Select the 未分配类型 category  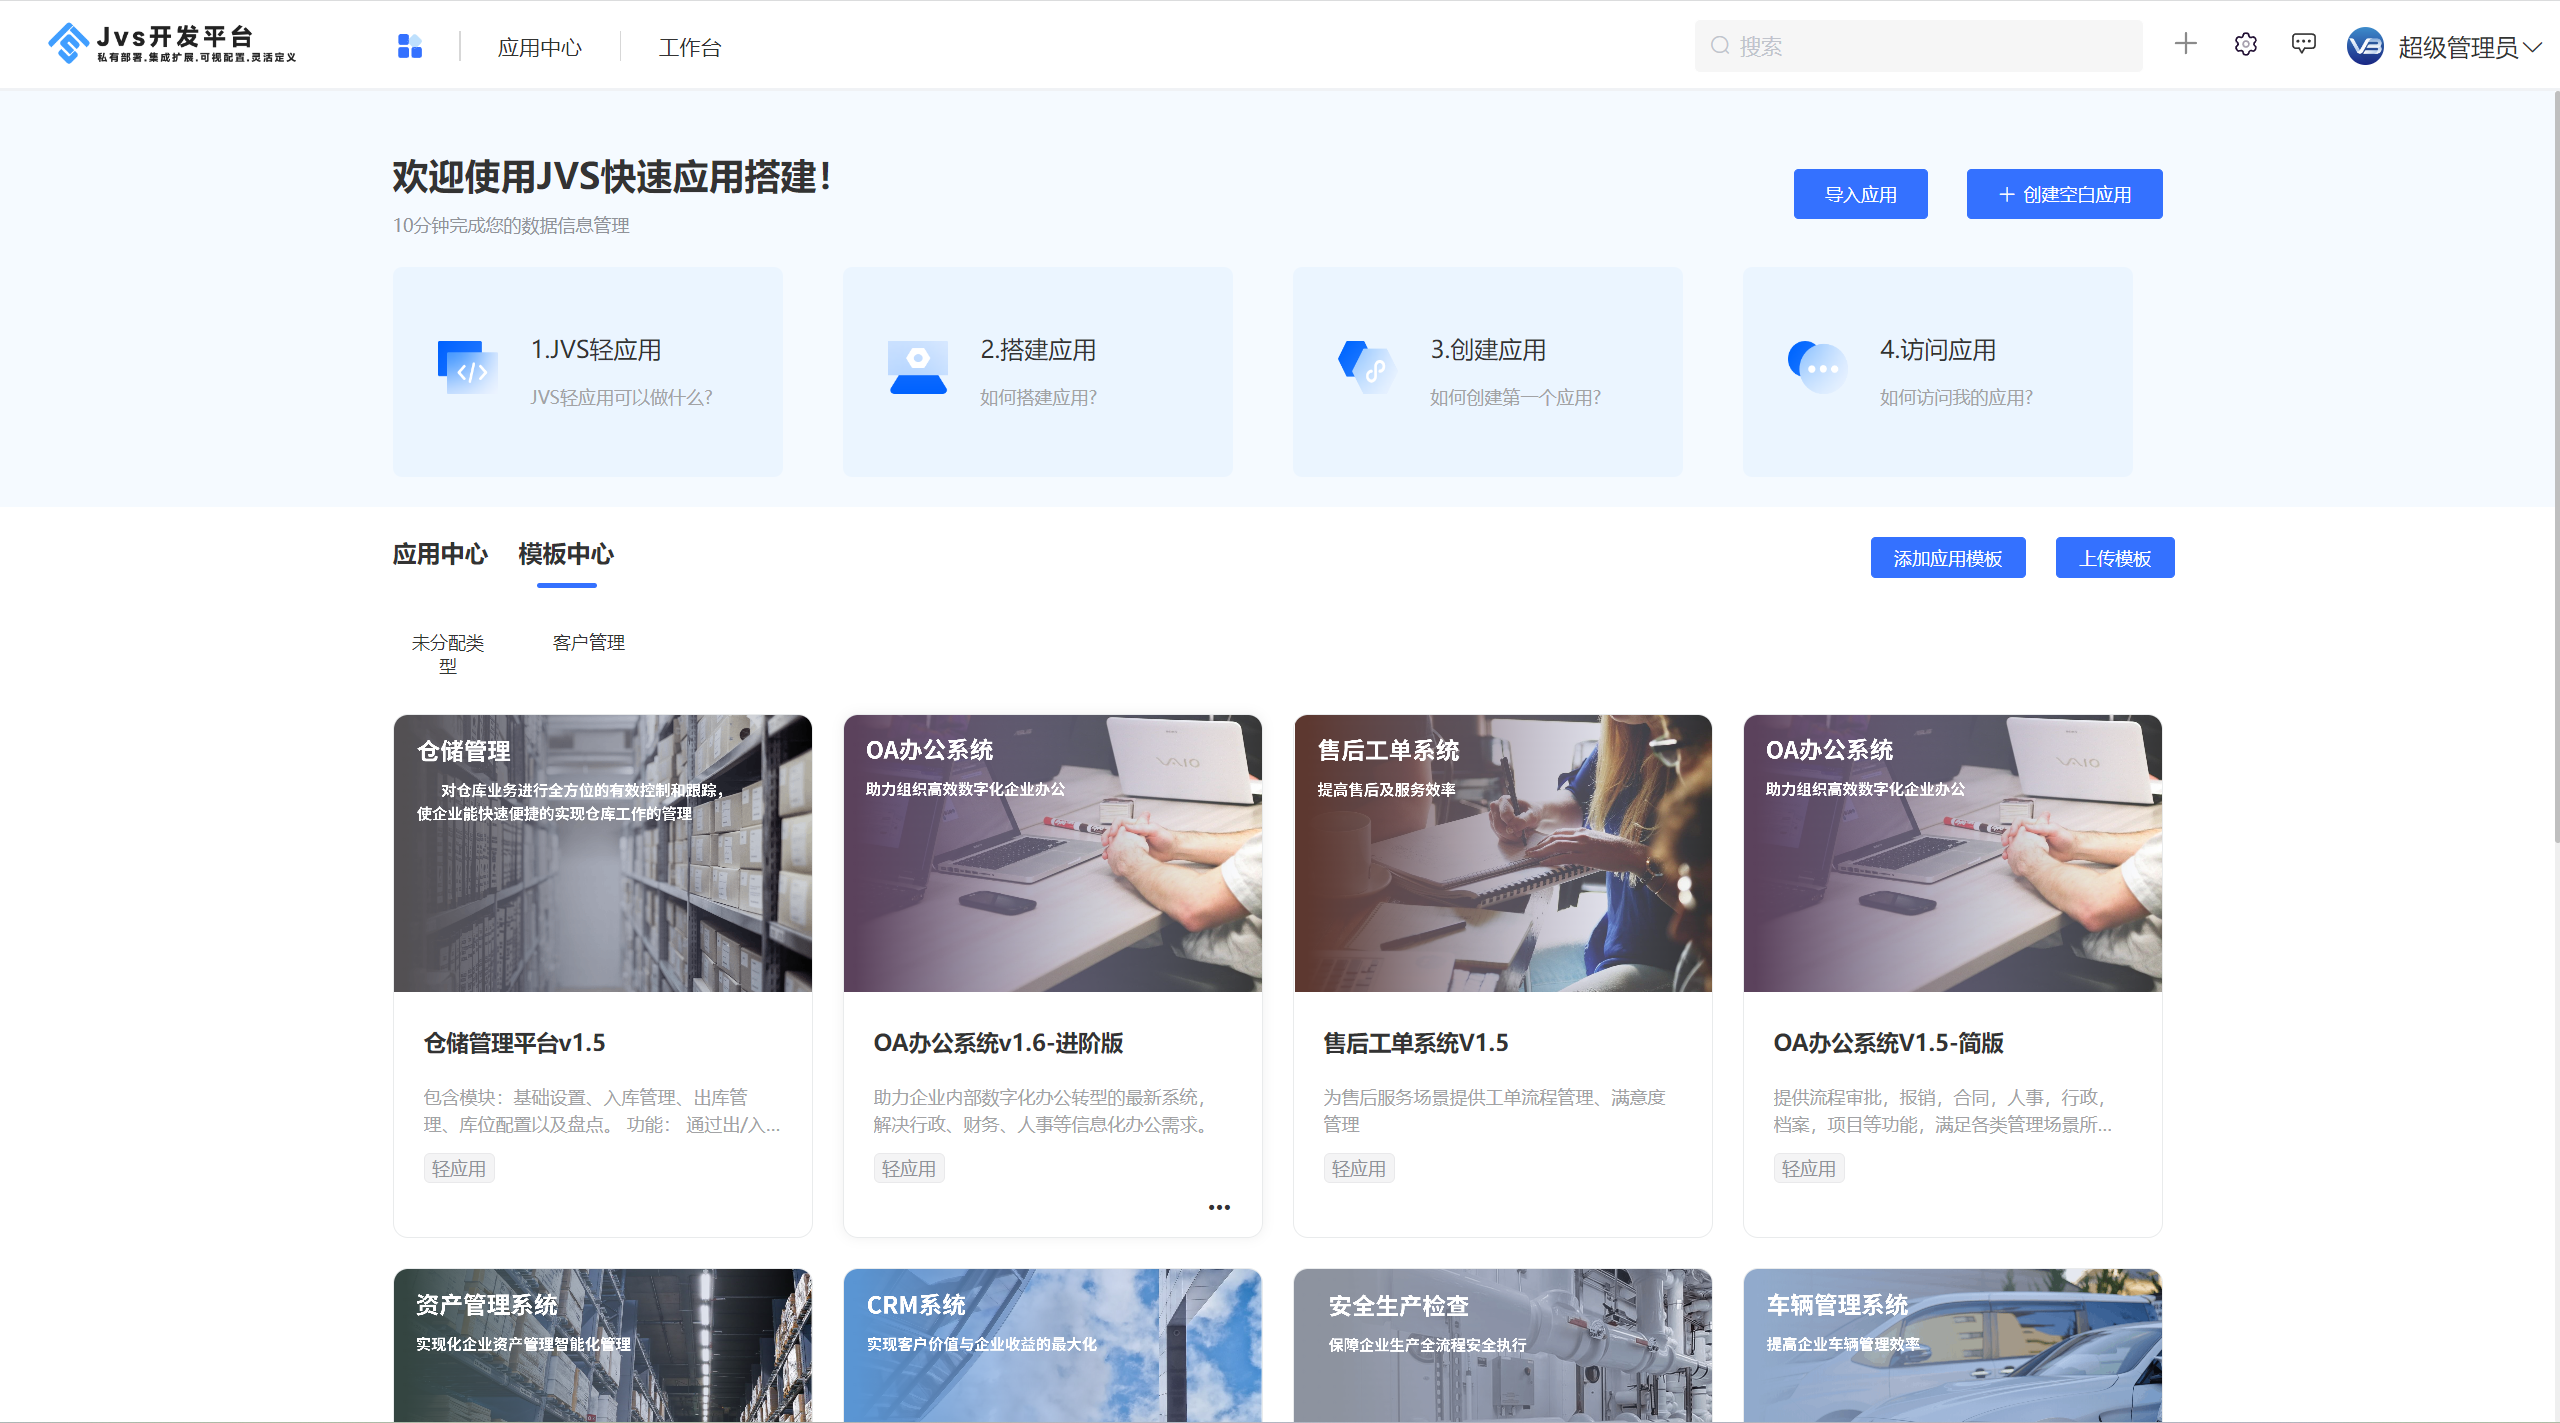pyautogui.click(x=448, y=654)
